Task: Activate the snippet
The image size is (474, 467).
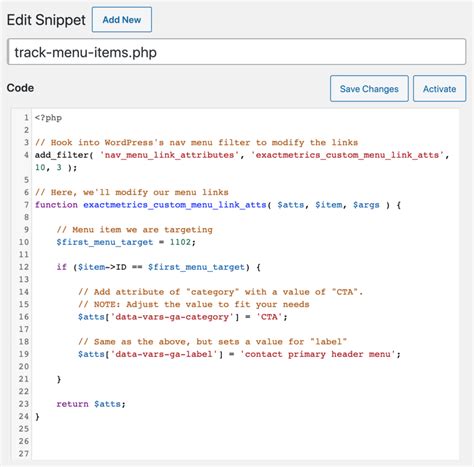Action: point(439,89)
